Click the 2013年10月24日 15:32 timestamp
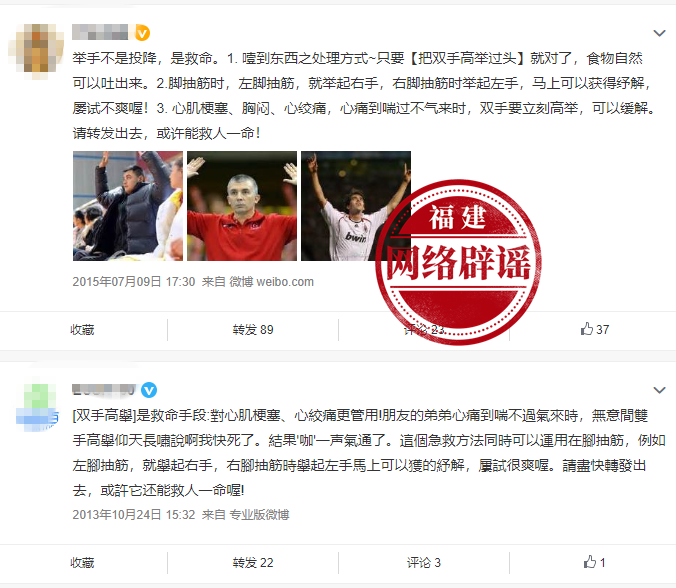This screenshot has height=588, width=676. [x=134, y=515]
